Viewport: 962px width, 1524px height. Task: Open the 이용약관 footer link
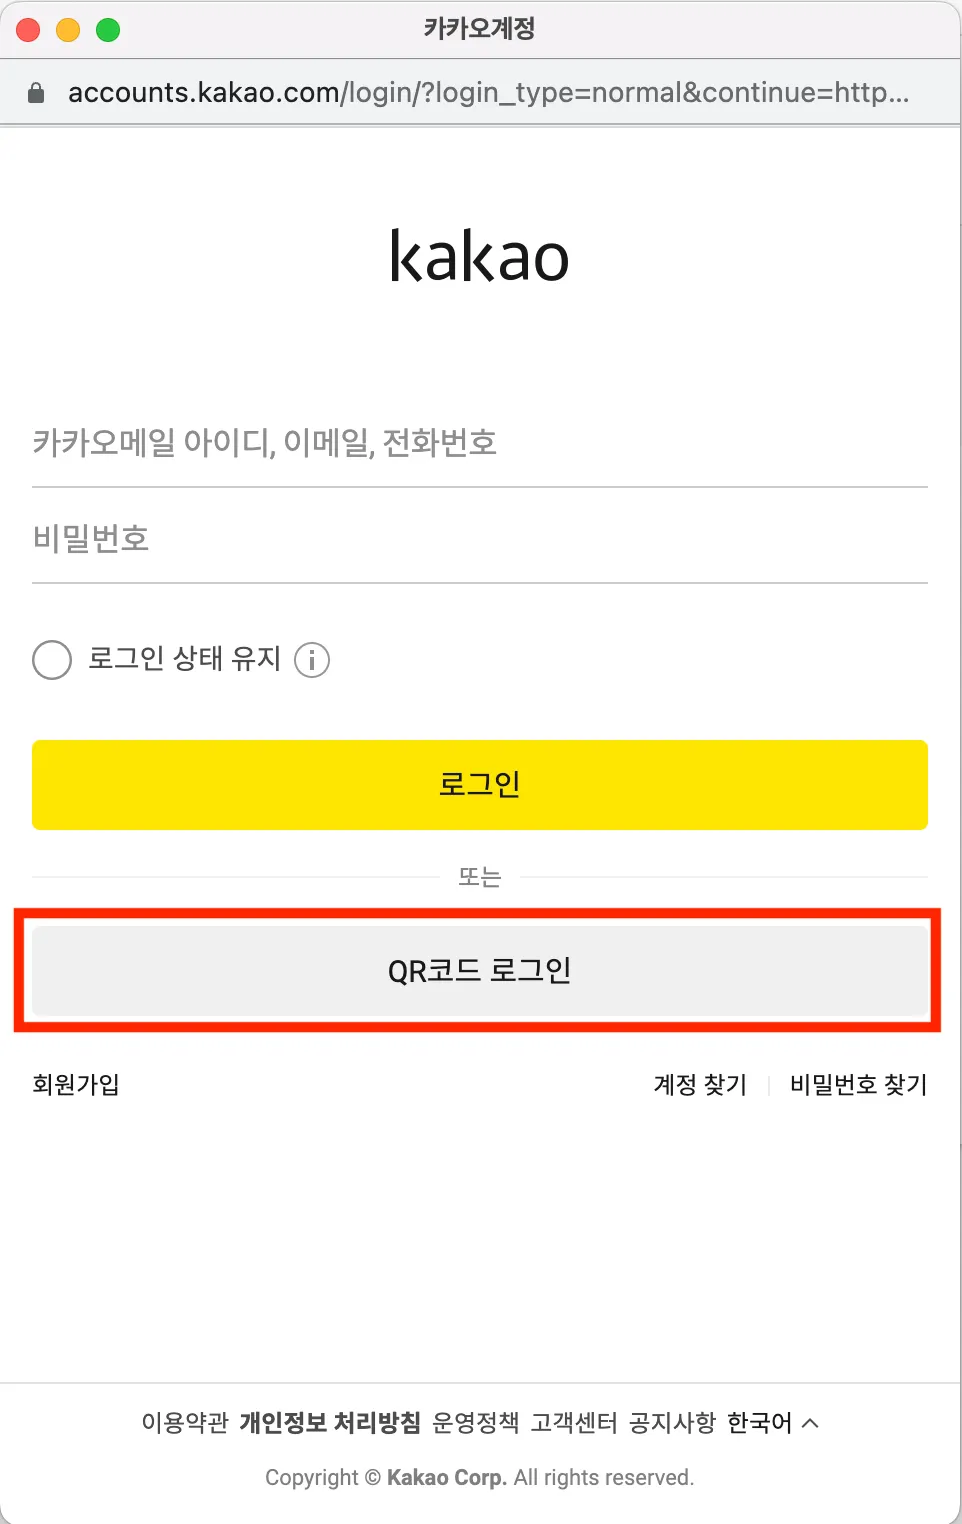pyautogui.click(x=185, y=1422)
